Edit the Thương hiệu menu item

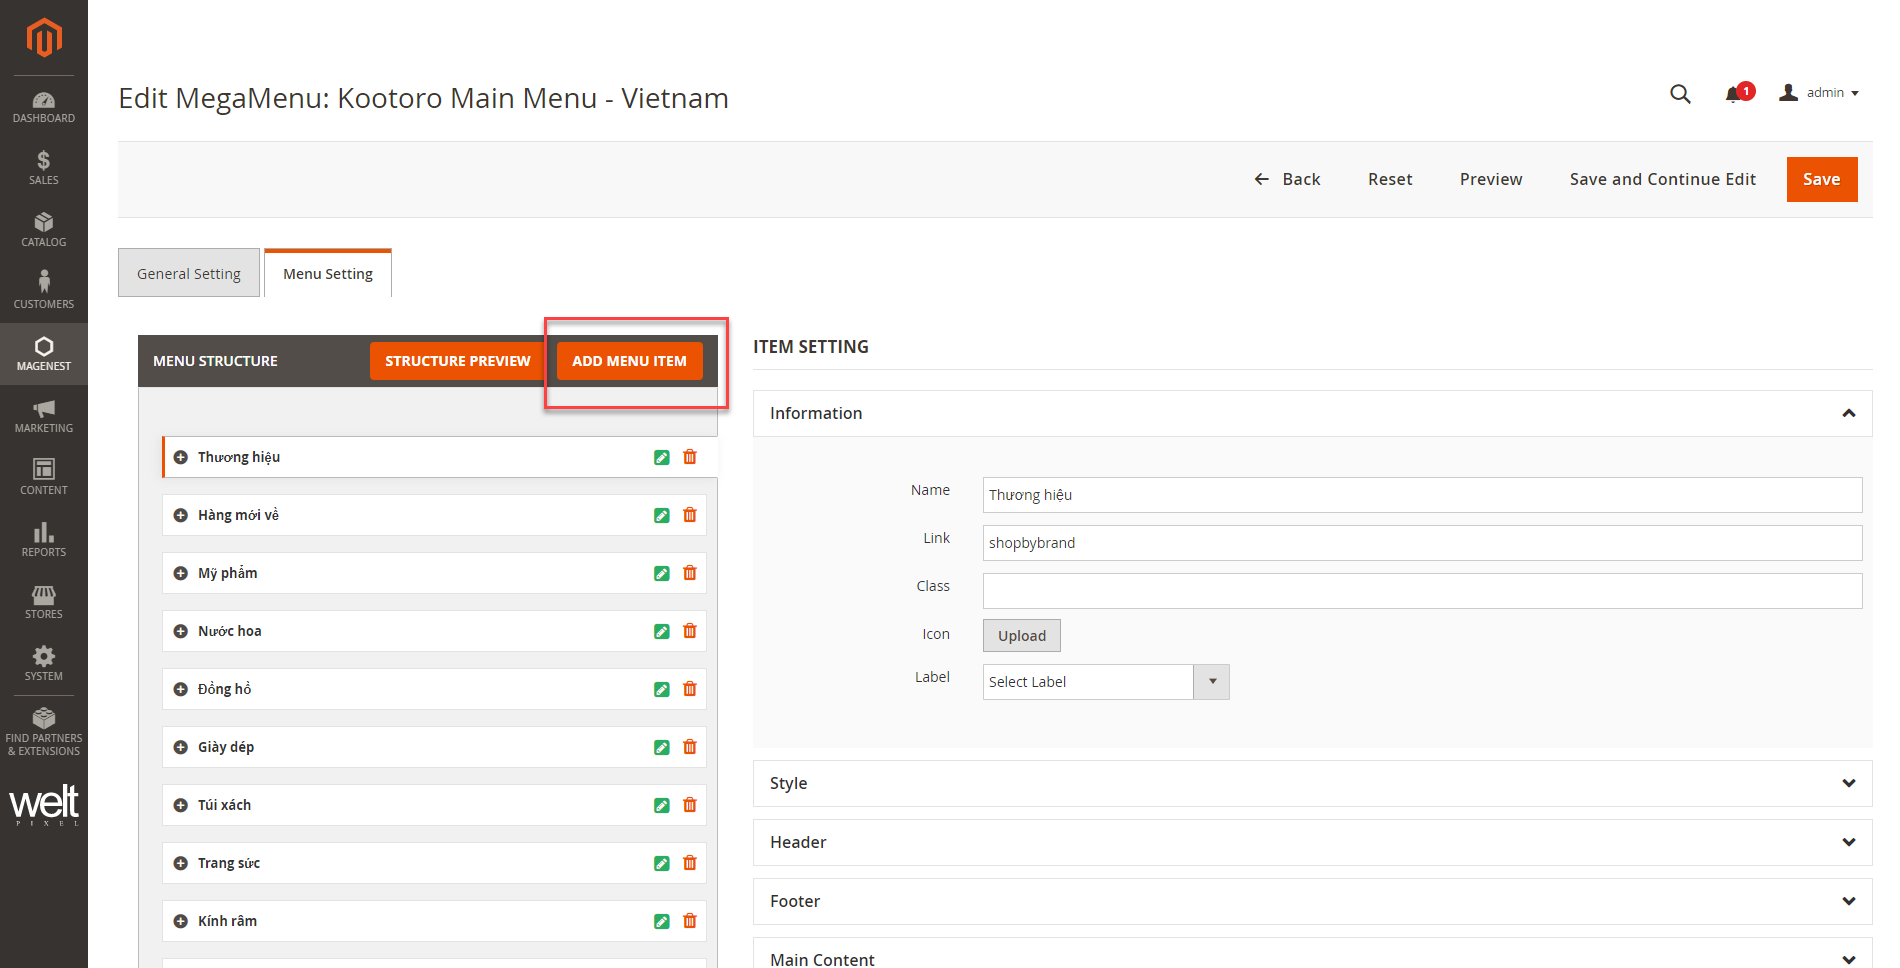[661, 457]
